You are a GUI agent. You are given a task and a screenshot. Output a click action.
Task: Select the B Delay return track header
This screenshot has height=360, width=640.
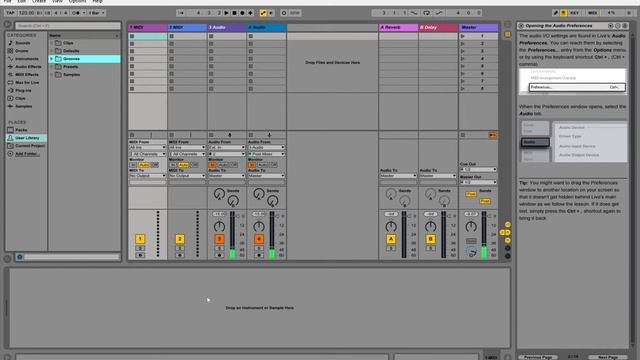(x=438, y=27)
